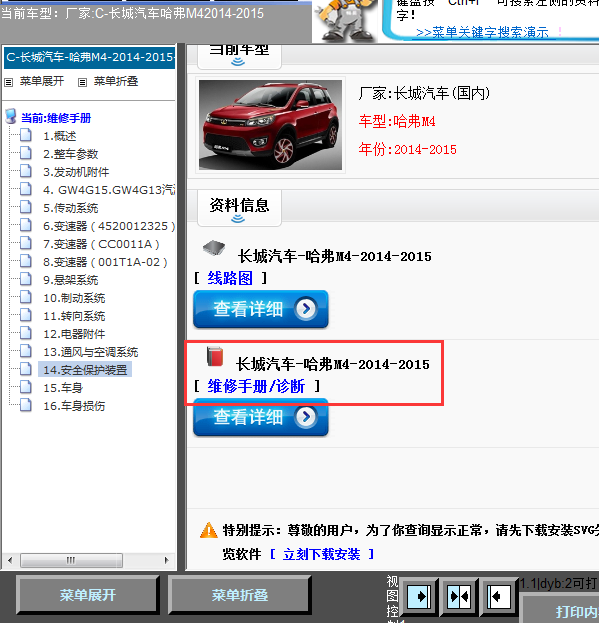Select the 当前:维修手册 root node
This screenshot has height=623, width=599.
(56, 118)
